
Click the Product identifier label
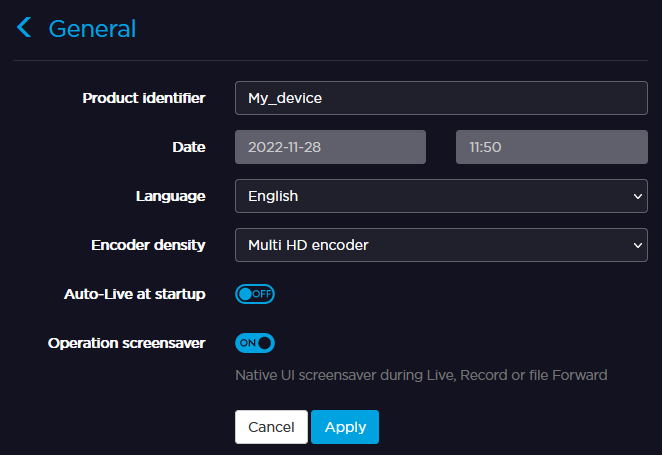(144, 98)
